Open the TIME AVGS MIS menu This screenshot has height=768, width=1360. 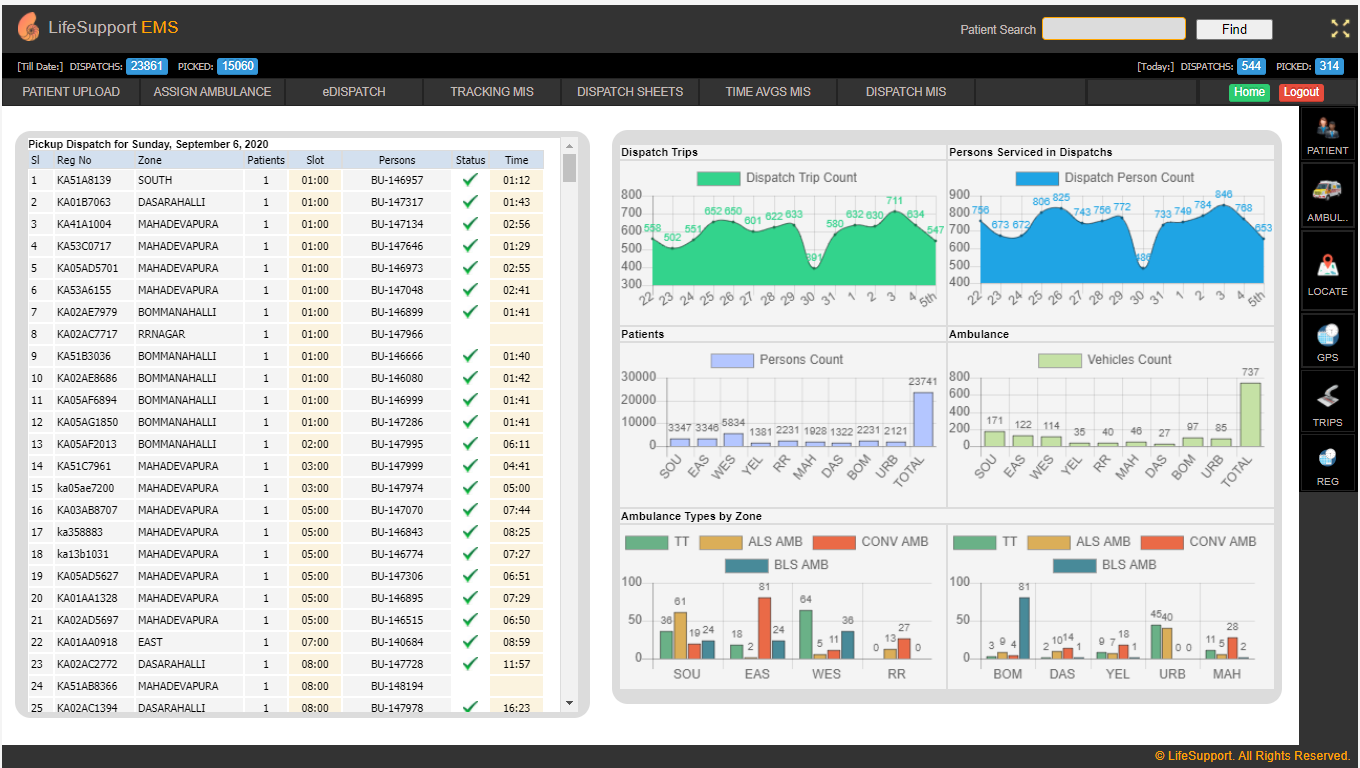[768, 91]
